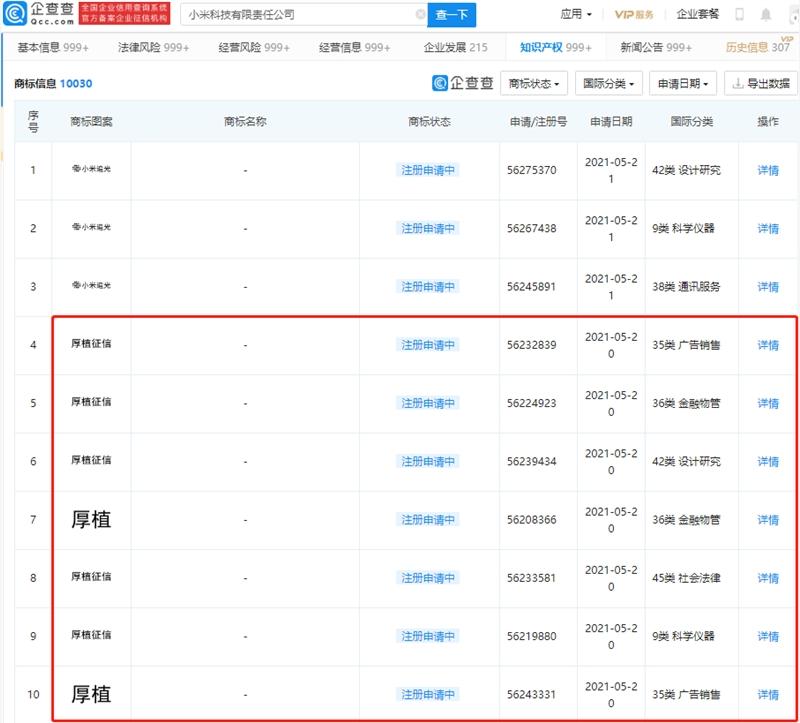Expand the 商标状态 filter dropdown

[x=534, y=84]
